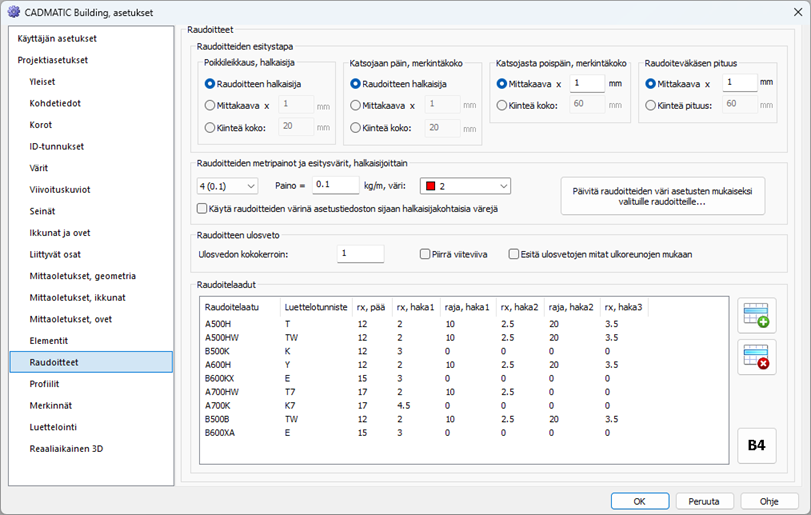Toggle Piirrä viiteviiva checkbox

[454, 254]
